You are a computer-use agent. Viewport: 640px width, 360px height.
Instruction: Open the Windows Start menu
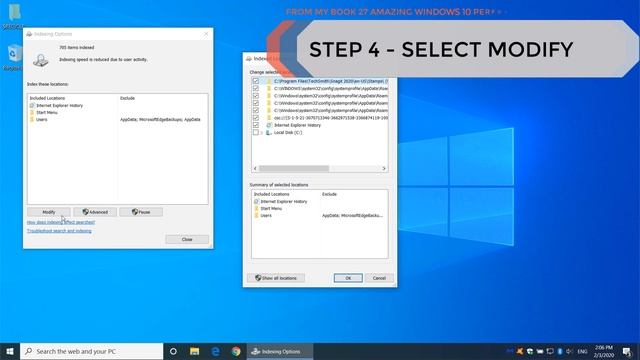tap(10, 351)
